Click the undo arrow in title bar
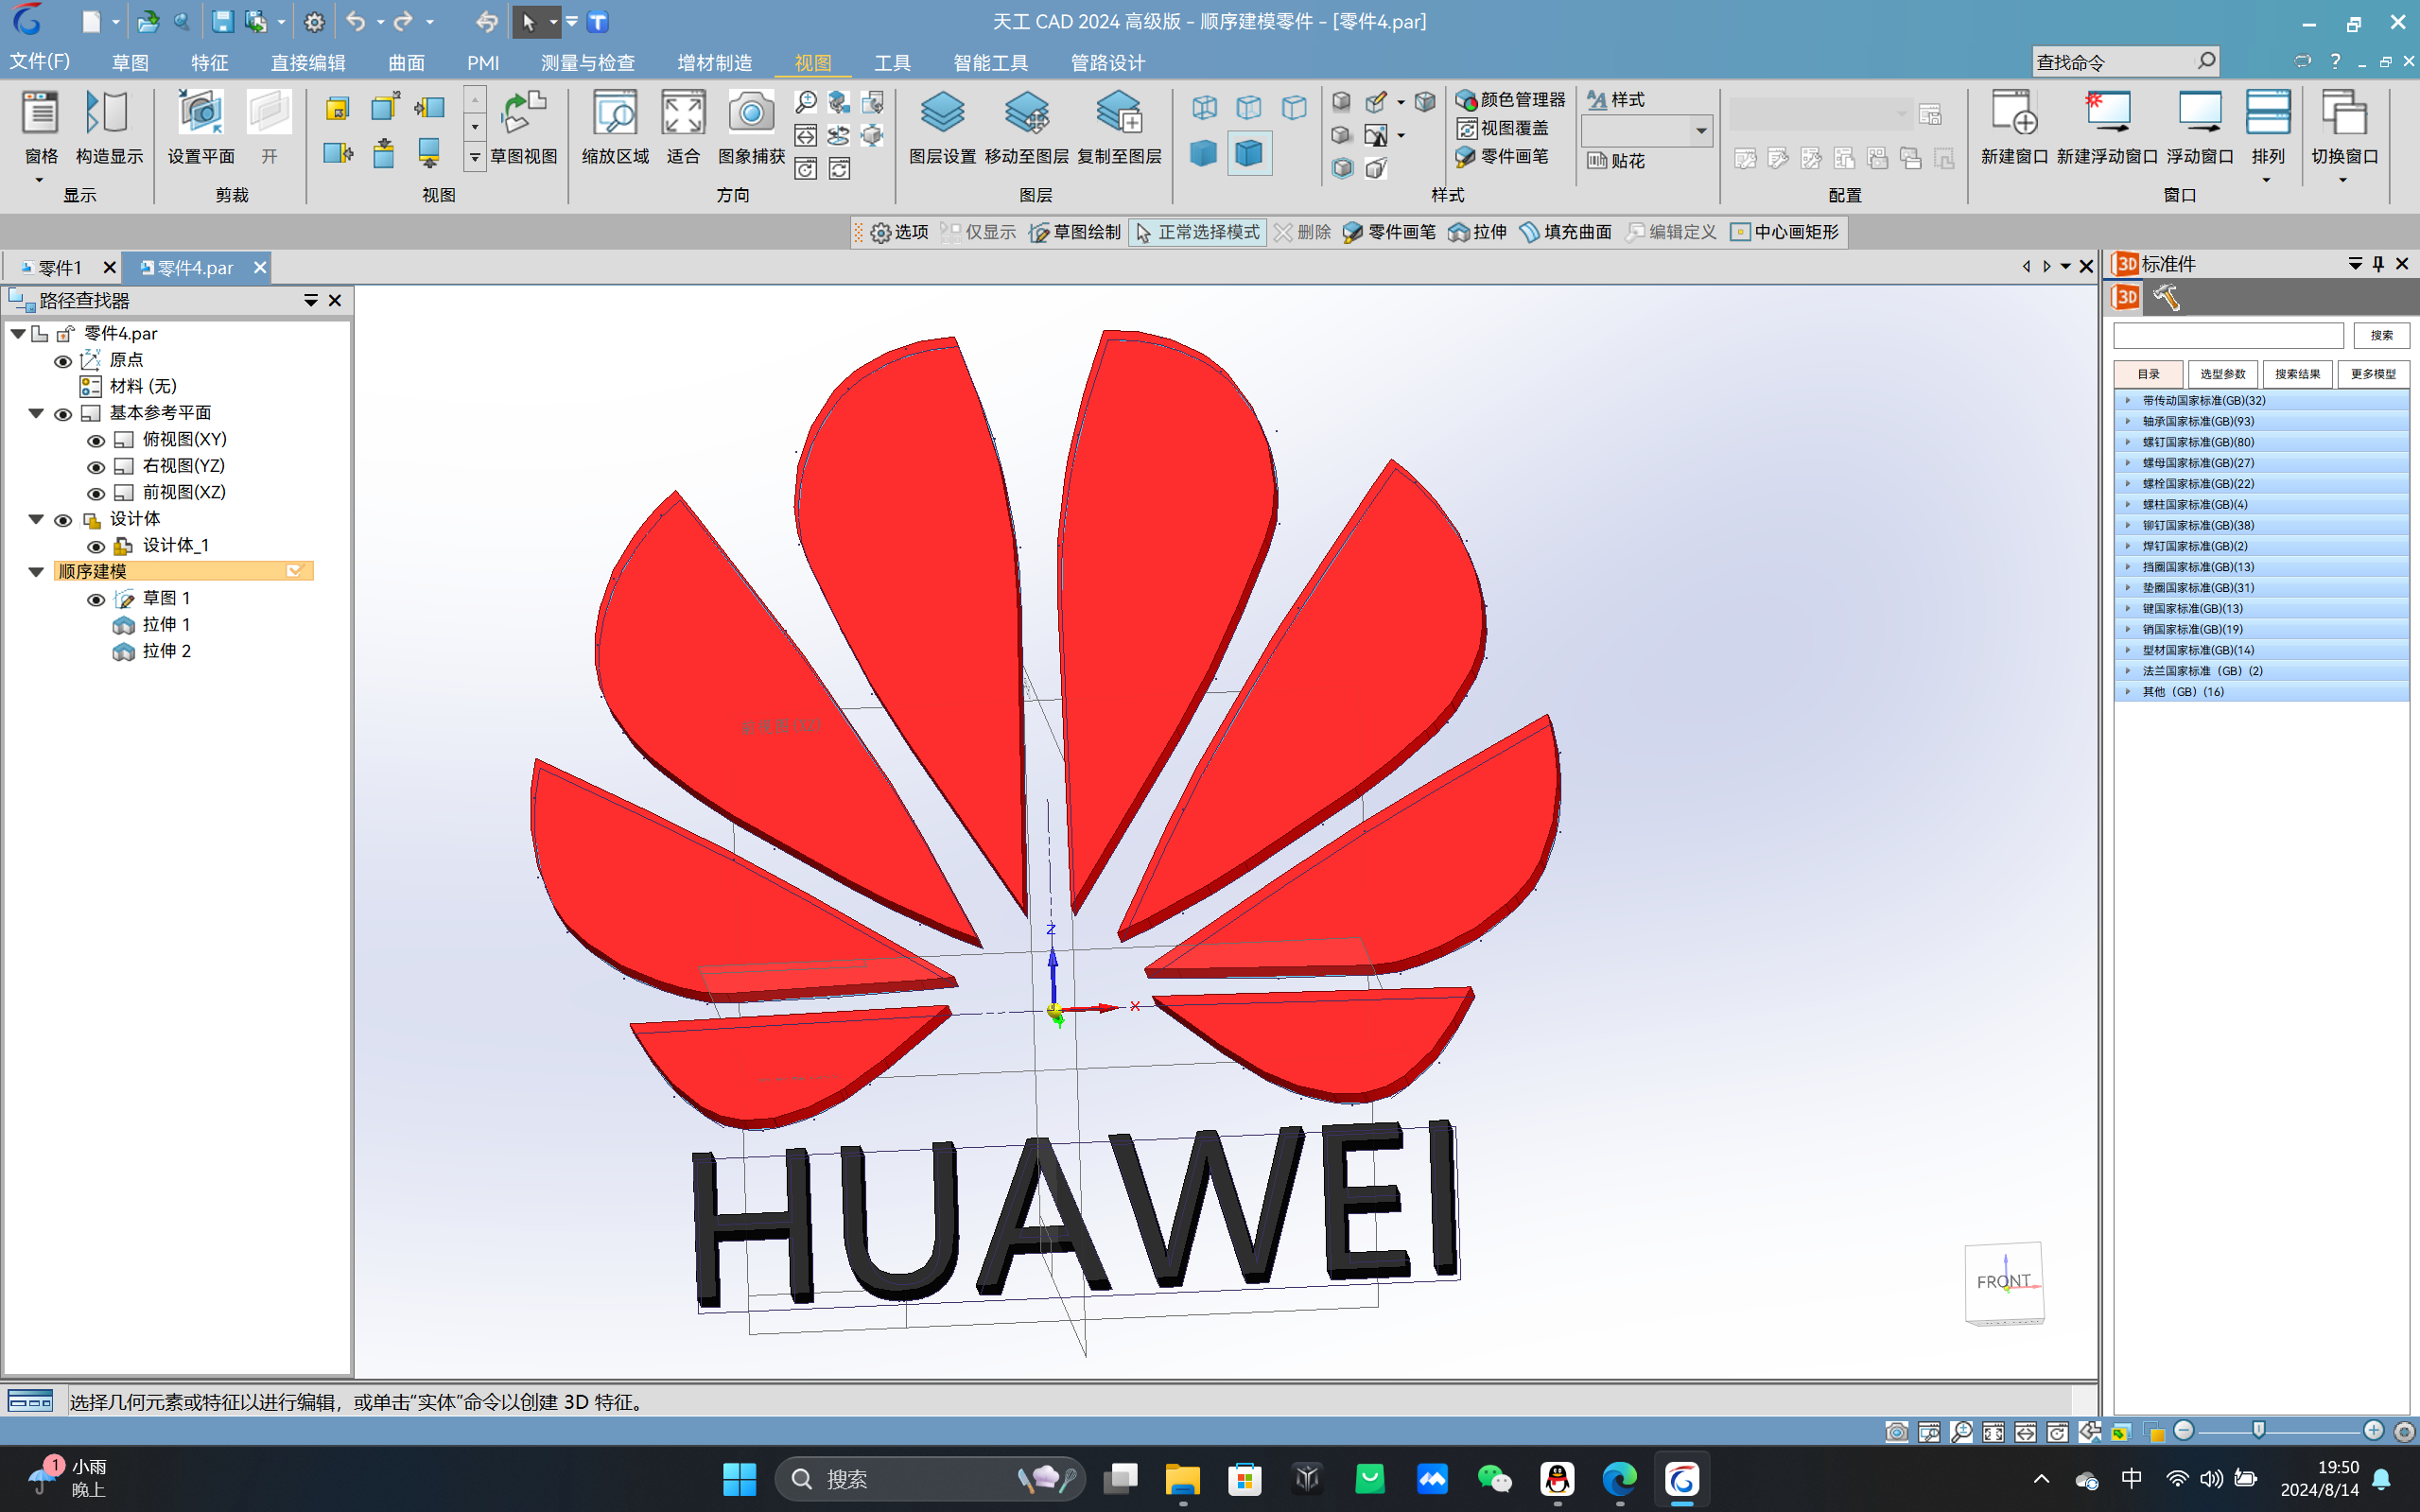 (x=355, y=21)
